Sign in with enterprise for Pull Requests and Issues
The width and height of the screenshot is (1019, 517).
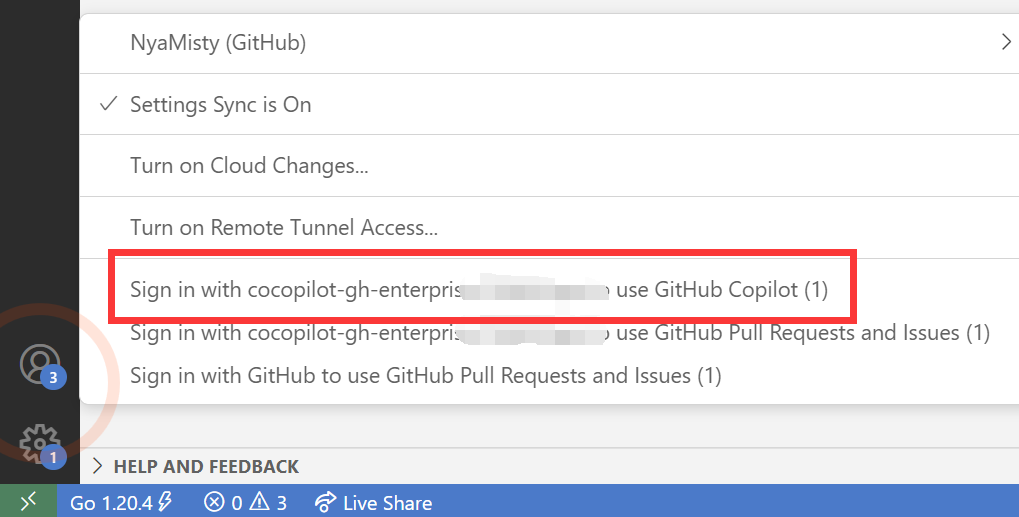[x=560, y=333]
